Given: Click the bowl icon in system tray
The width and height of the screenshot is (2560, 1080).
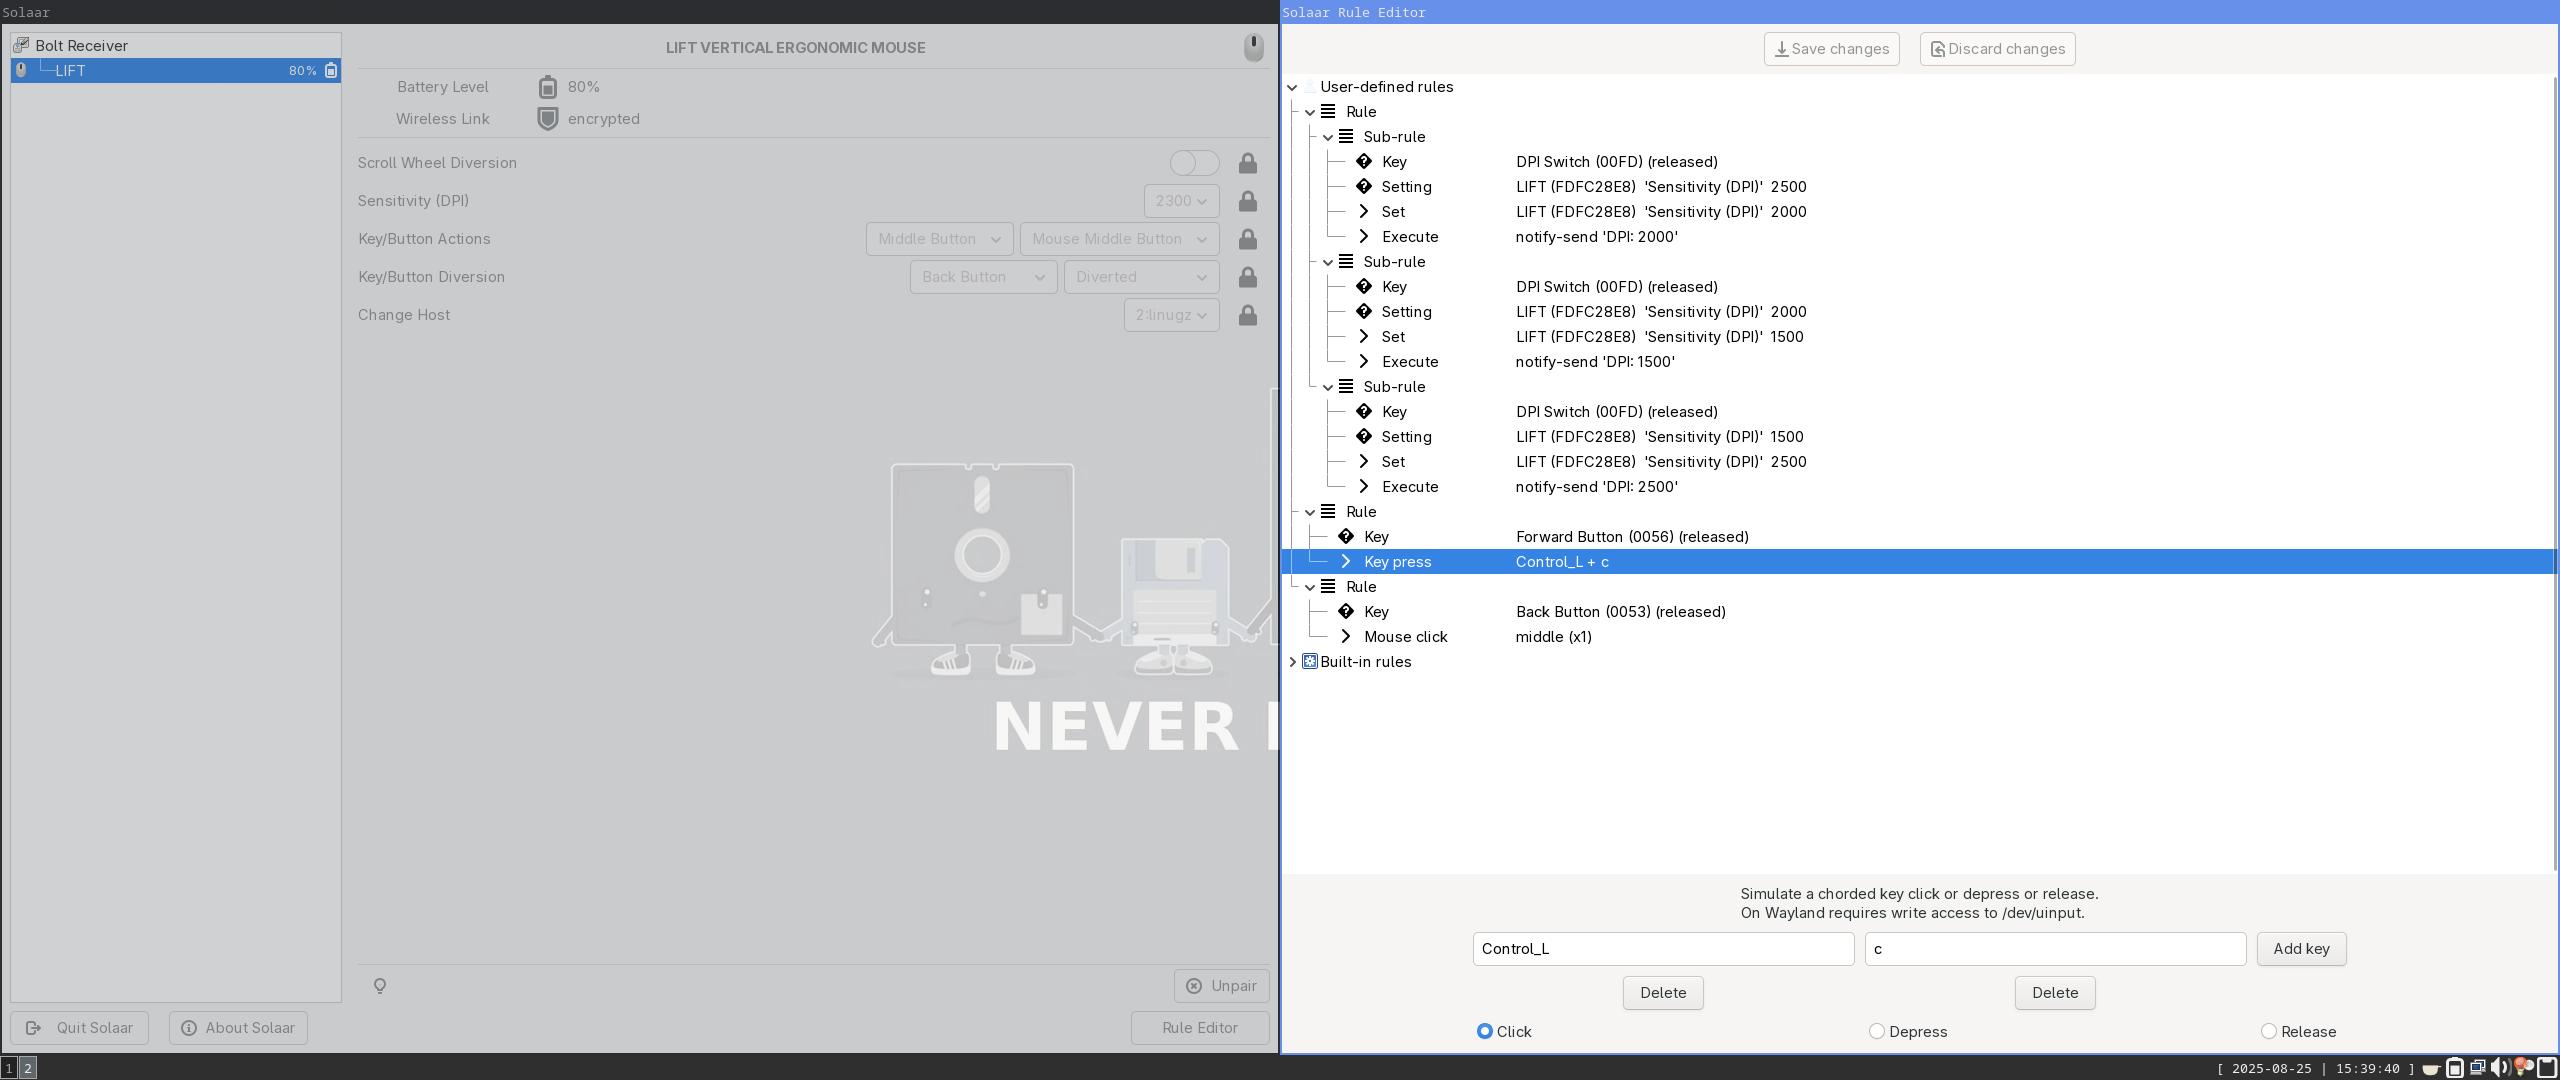Looking at the screenshot, I should coord(2430,1068).
